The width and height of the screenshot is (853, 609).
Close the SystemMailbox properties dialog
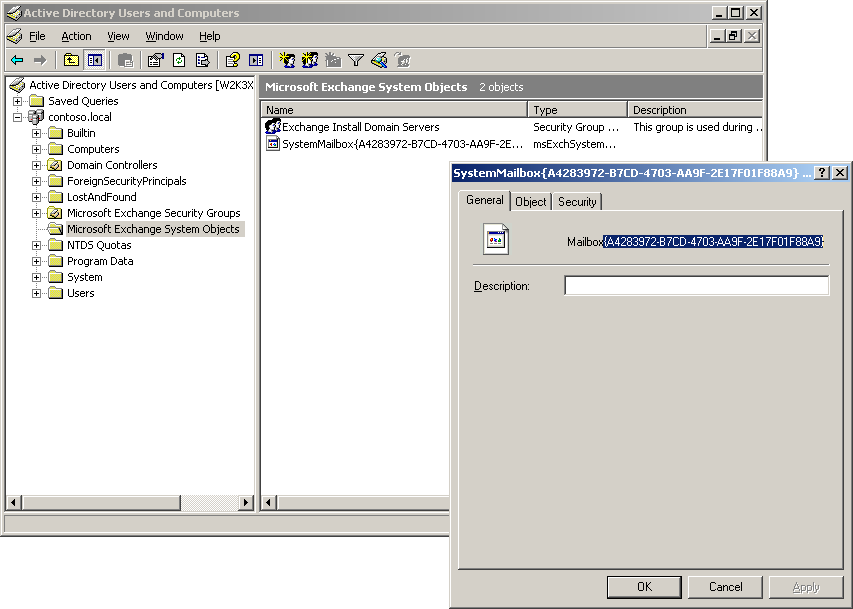(x=840, y=173)
